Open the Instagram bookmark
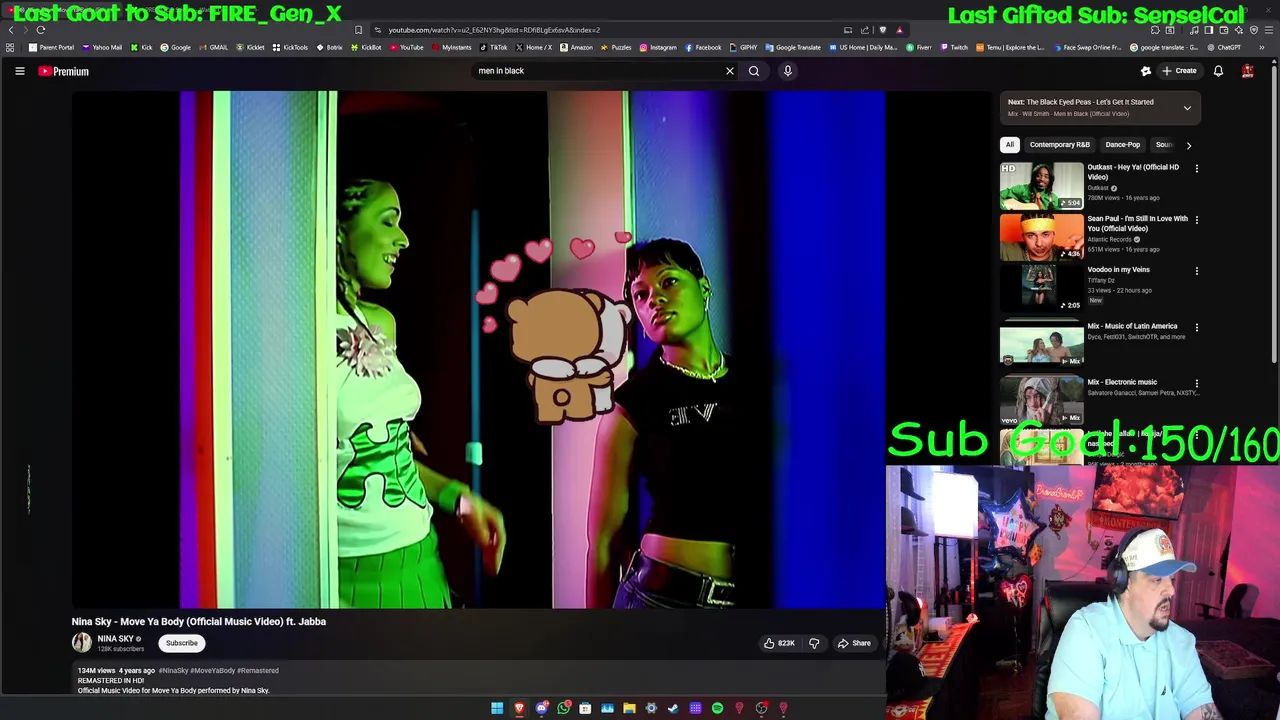The height and width of the screenshot is (720, 1280). (658, 47)
